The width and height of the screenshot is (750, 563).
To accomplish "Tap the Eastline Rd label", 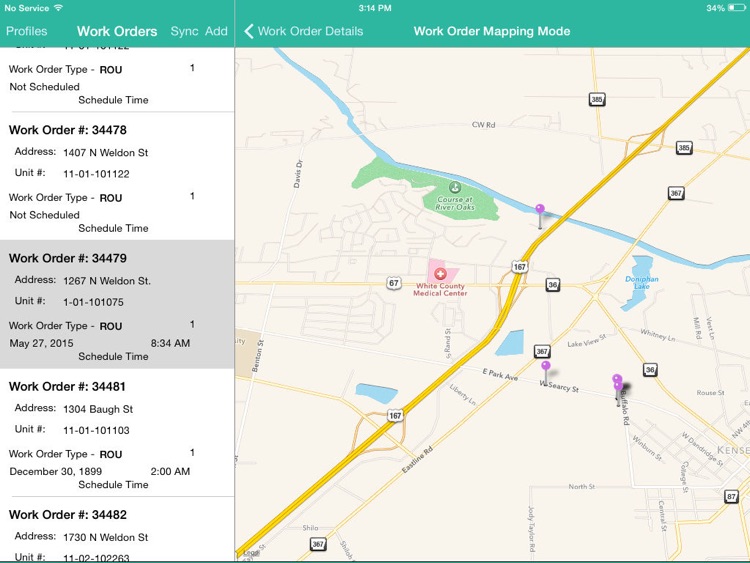I will click(417, 459).
